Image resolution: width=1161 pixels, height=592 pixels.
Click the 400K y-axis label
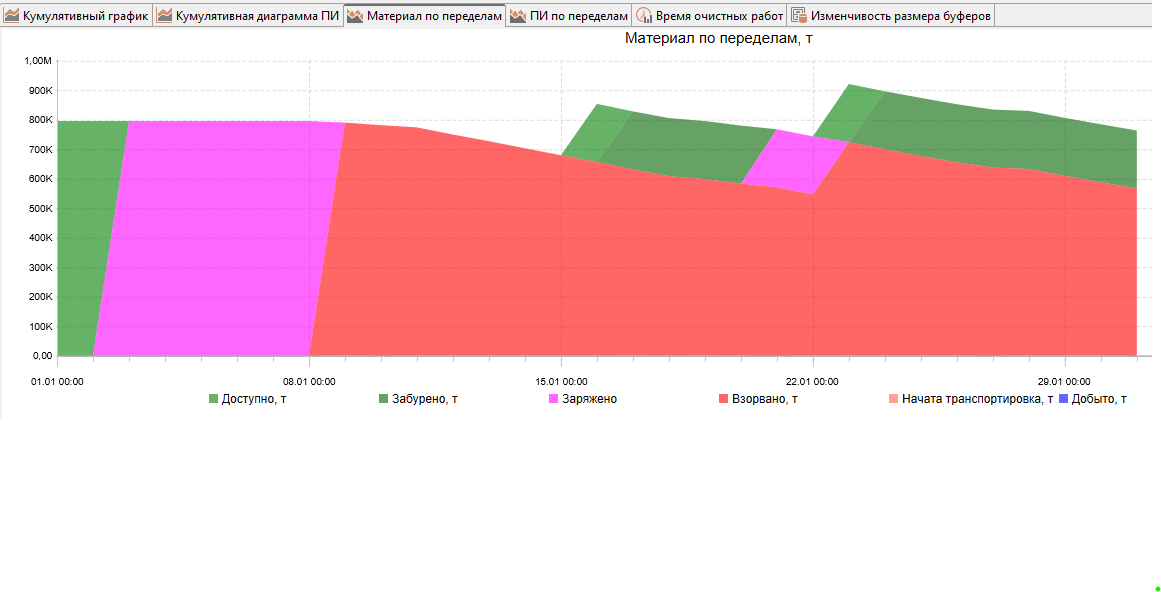pyautogui.click(x=40, y=238)
